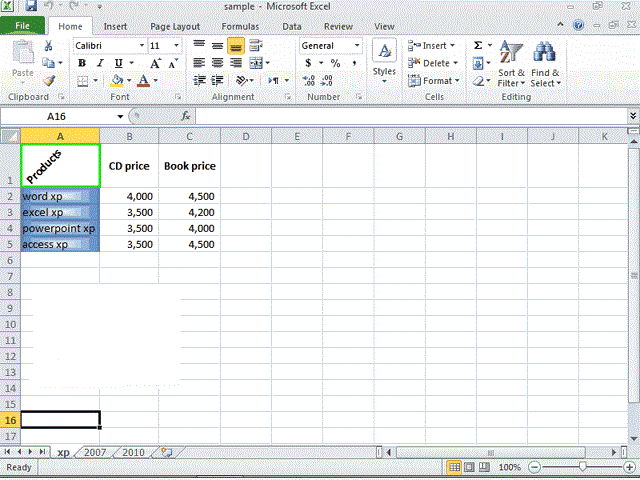Open the Name Box dropdown arrow
Image resolution: width=640 pixels, height=480 pixels.
(120, 116)
